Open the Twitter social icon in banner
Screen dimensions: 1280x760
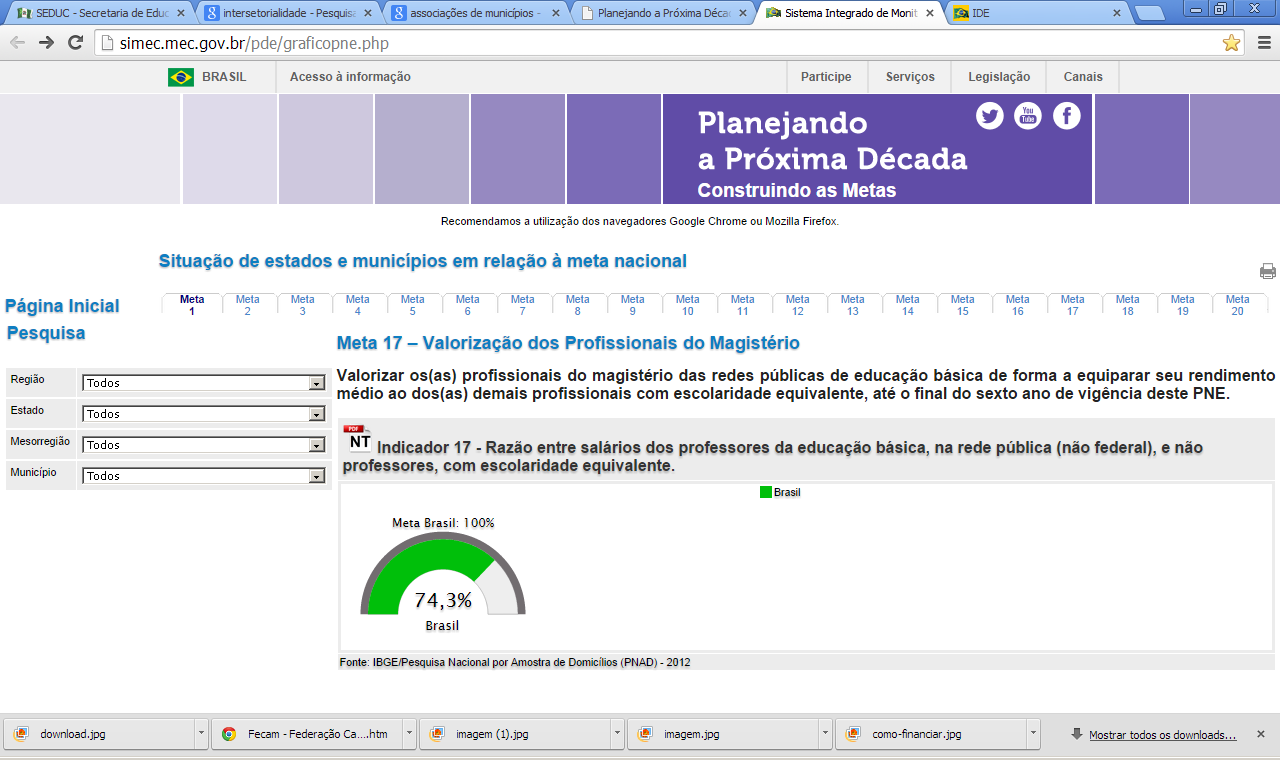[990, 116]
